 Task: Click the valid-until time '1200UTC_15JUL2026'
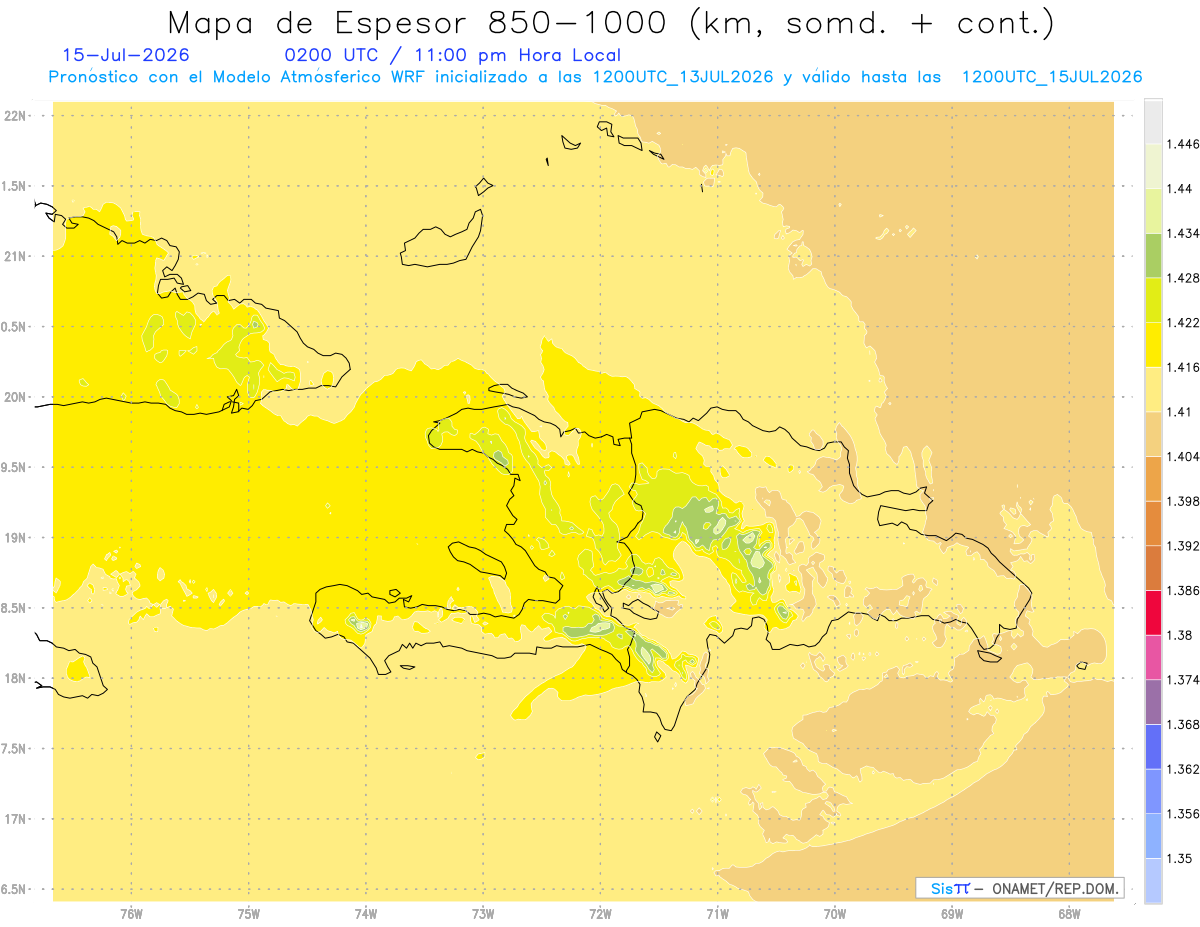point(1051,77)
